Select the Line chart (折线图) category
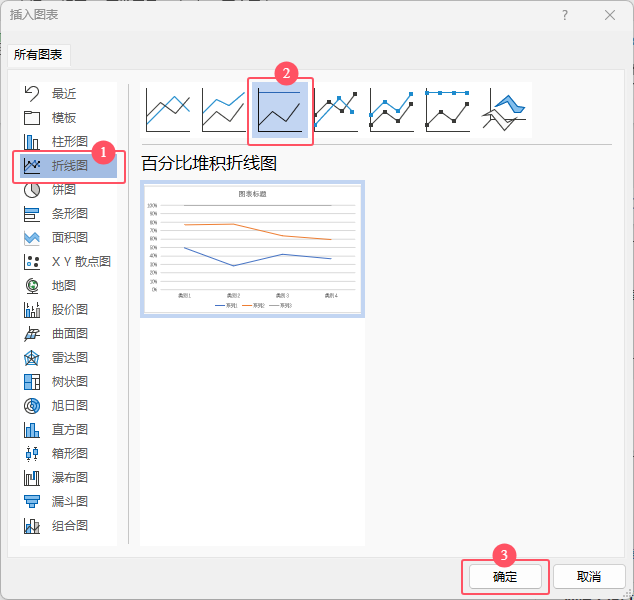This screenshot has height=600, width=634. 68,166
